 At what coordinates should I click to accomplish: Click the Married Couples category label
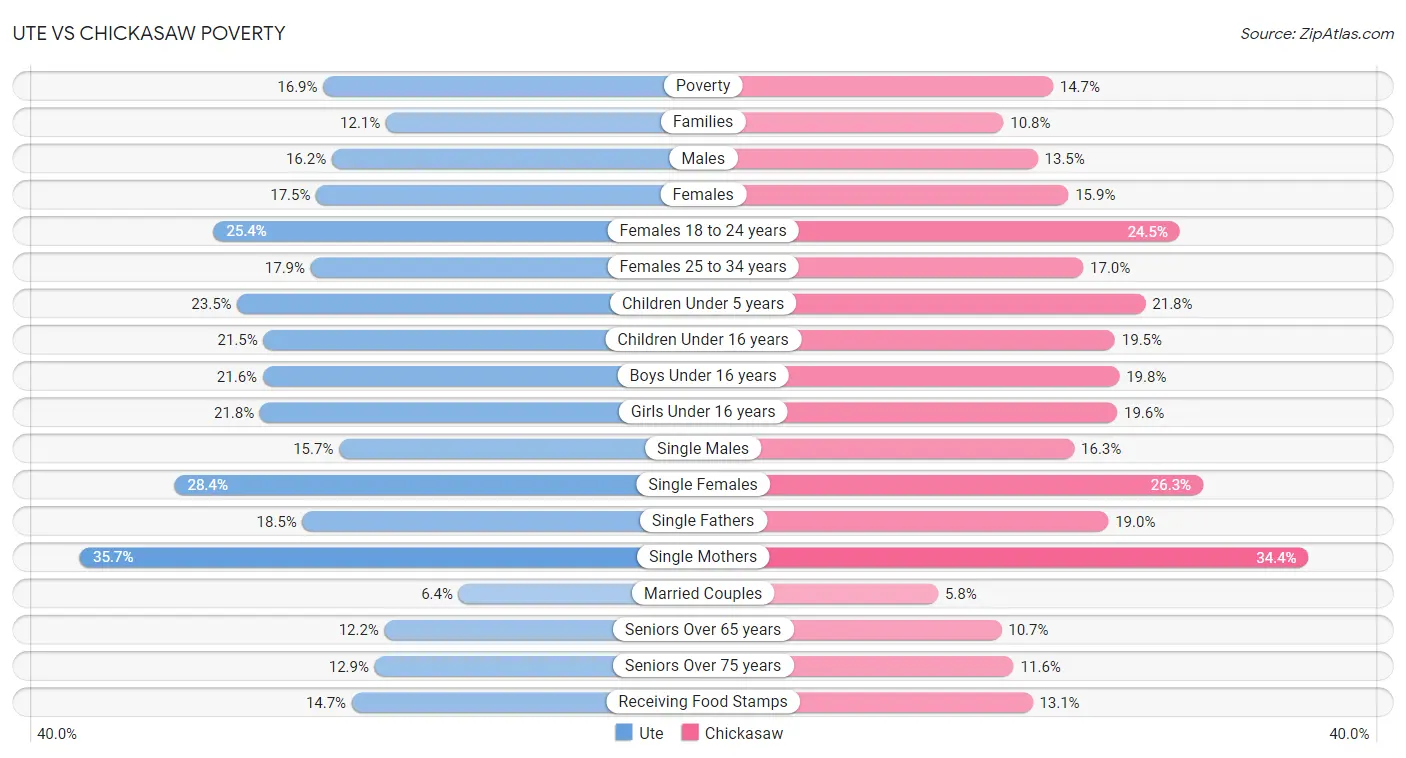[x=703, y=593]
